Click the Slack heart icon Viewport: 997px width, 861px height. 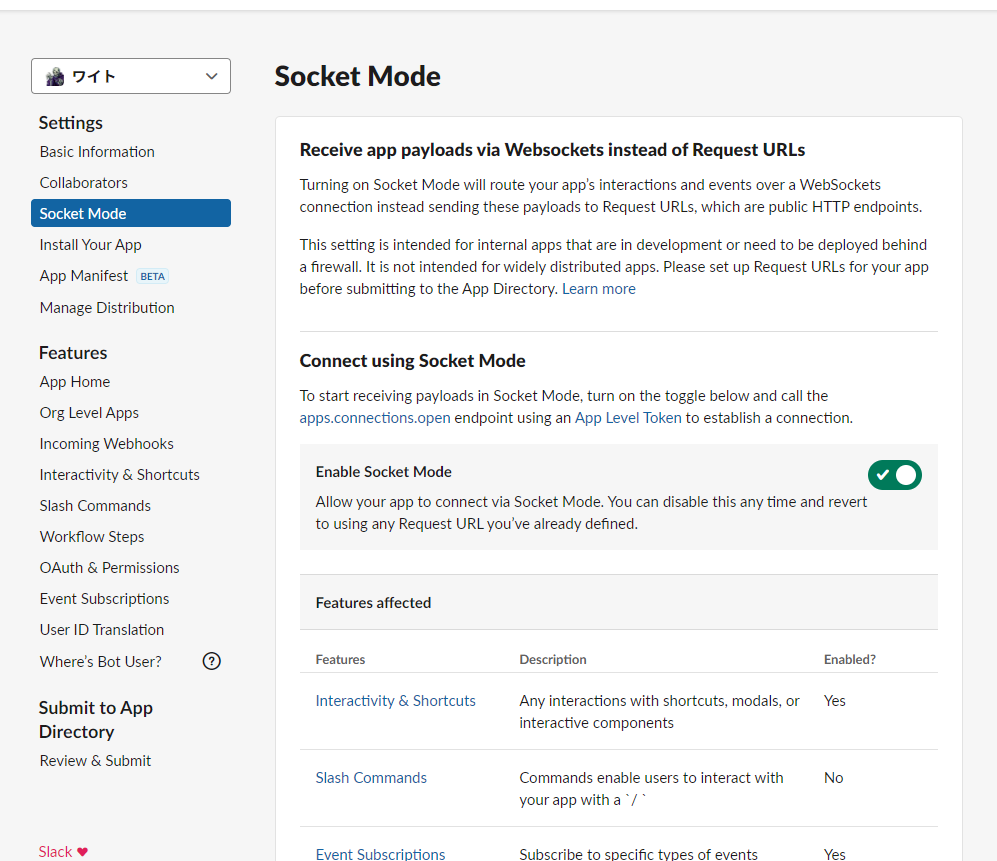coord(83,852)
